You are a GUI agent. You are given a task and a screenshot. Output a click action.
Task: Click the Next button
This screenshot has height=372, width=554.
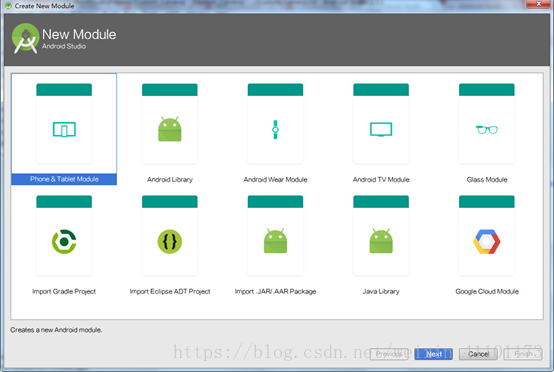[434, 354]
